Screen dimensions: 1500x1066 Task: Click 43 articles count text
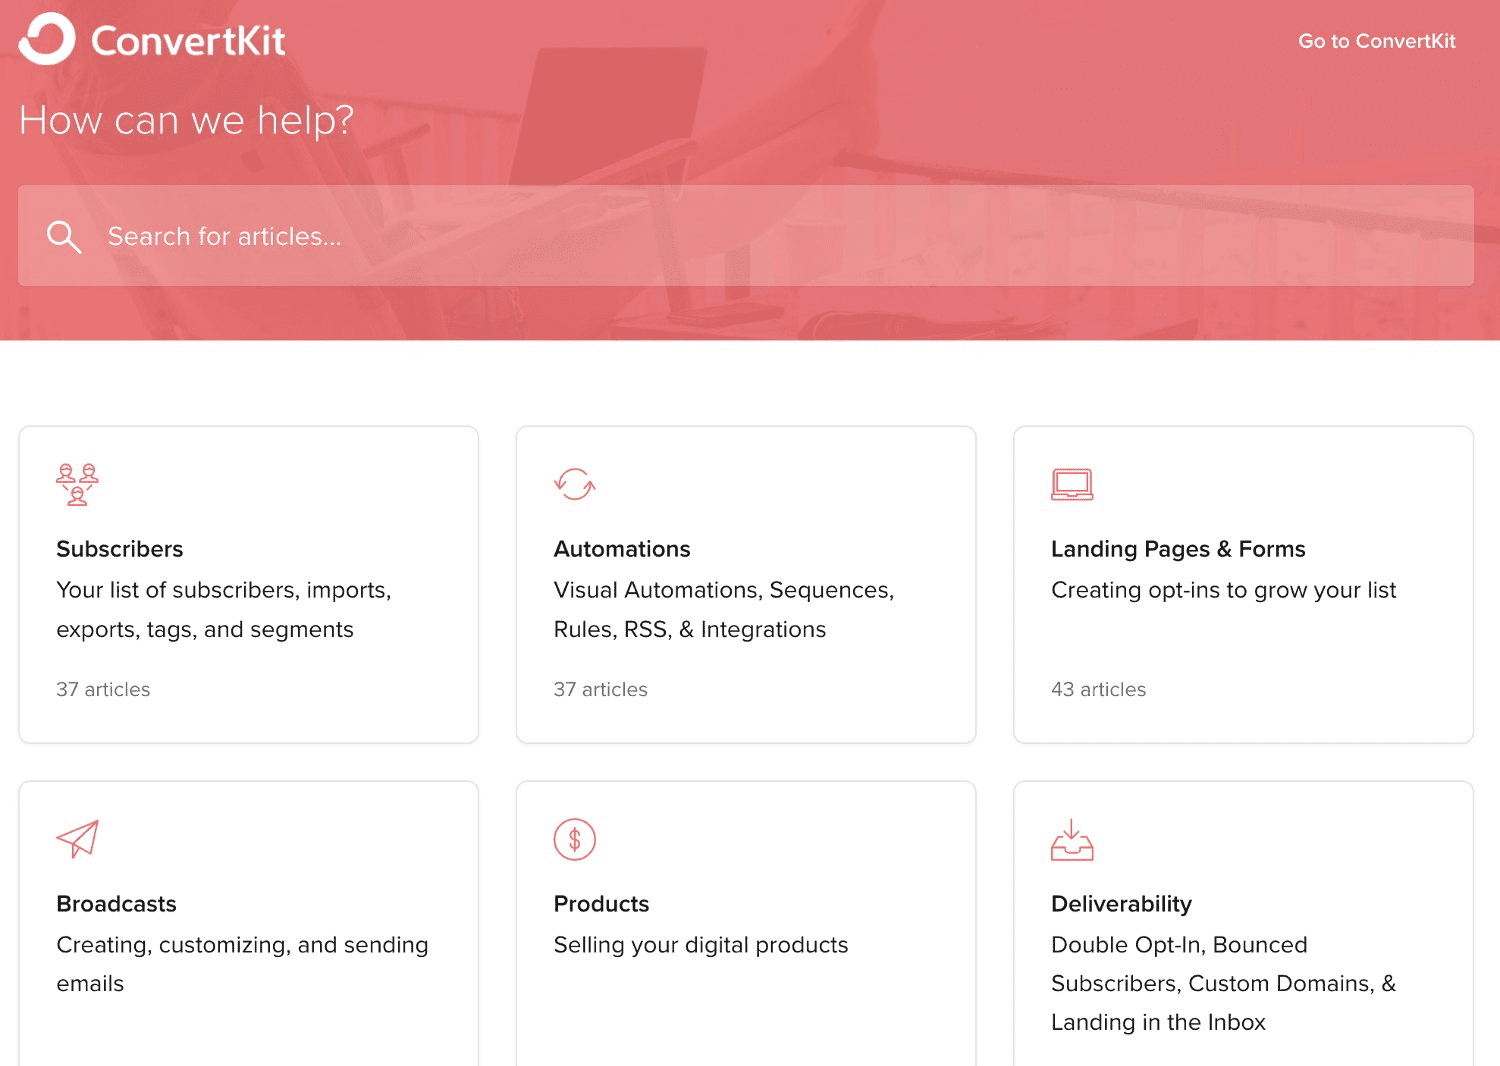[x=1098, y=689]
